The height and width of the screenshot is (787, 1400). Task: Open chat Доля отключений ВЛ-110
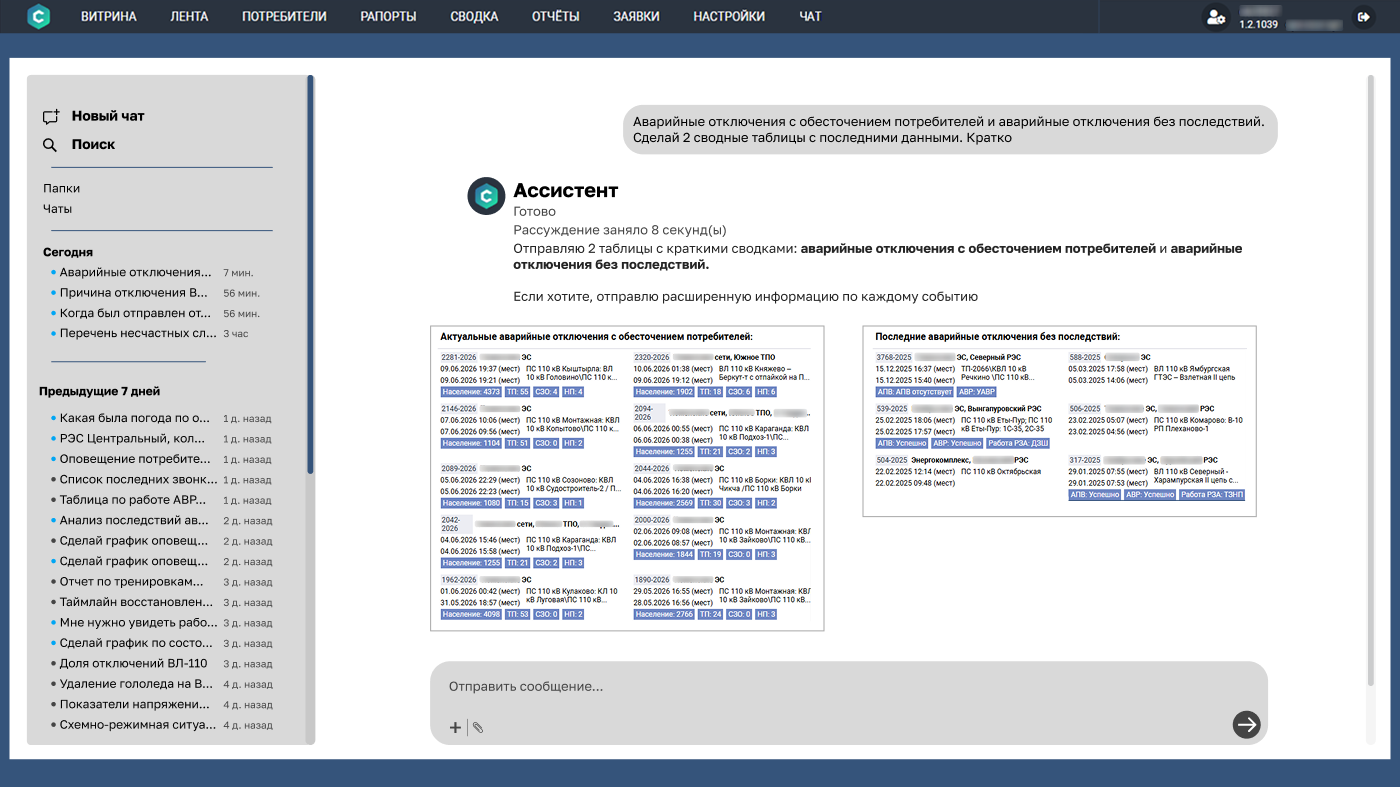tap(133, 663)
